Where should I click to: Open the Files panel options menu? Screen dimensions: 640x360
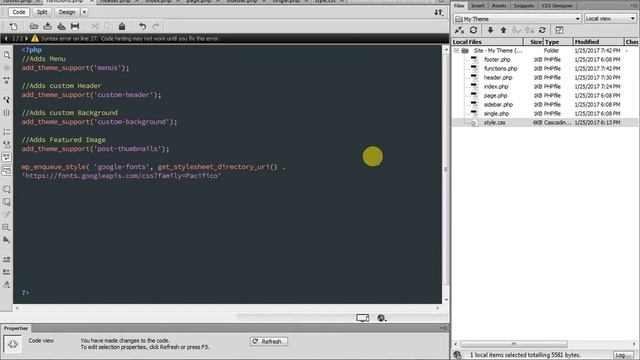click(x=635, y=5)
